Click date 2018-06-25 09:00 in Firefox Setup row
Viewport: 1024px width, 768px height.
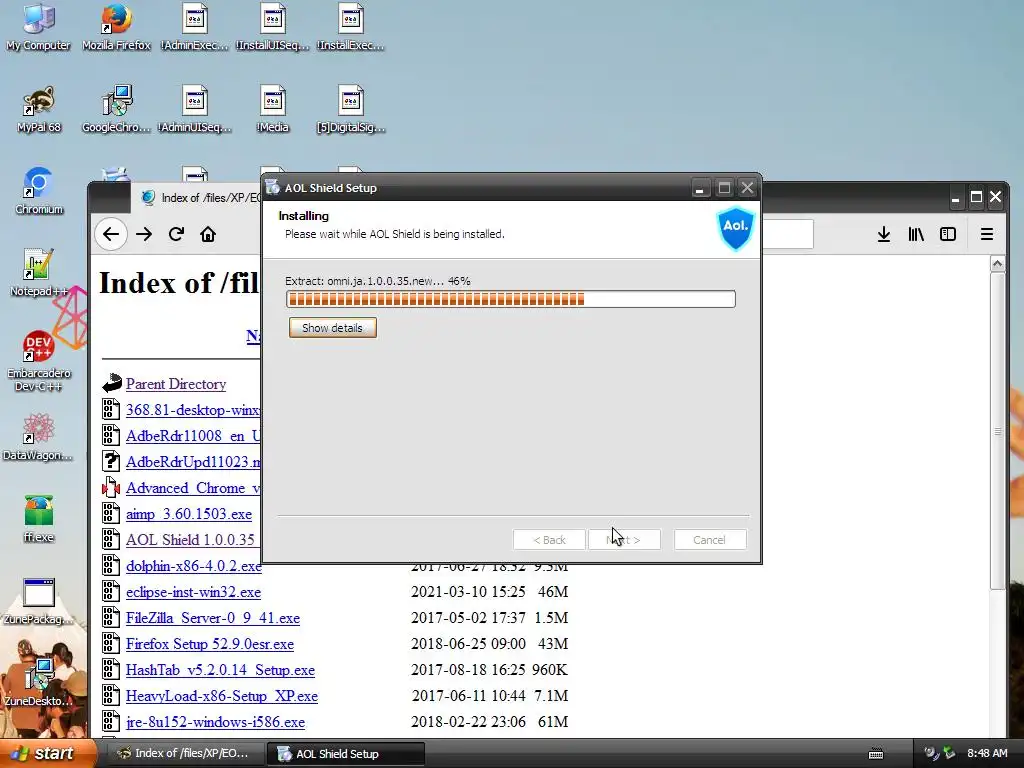468,644
